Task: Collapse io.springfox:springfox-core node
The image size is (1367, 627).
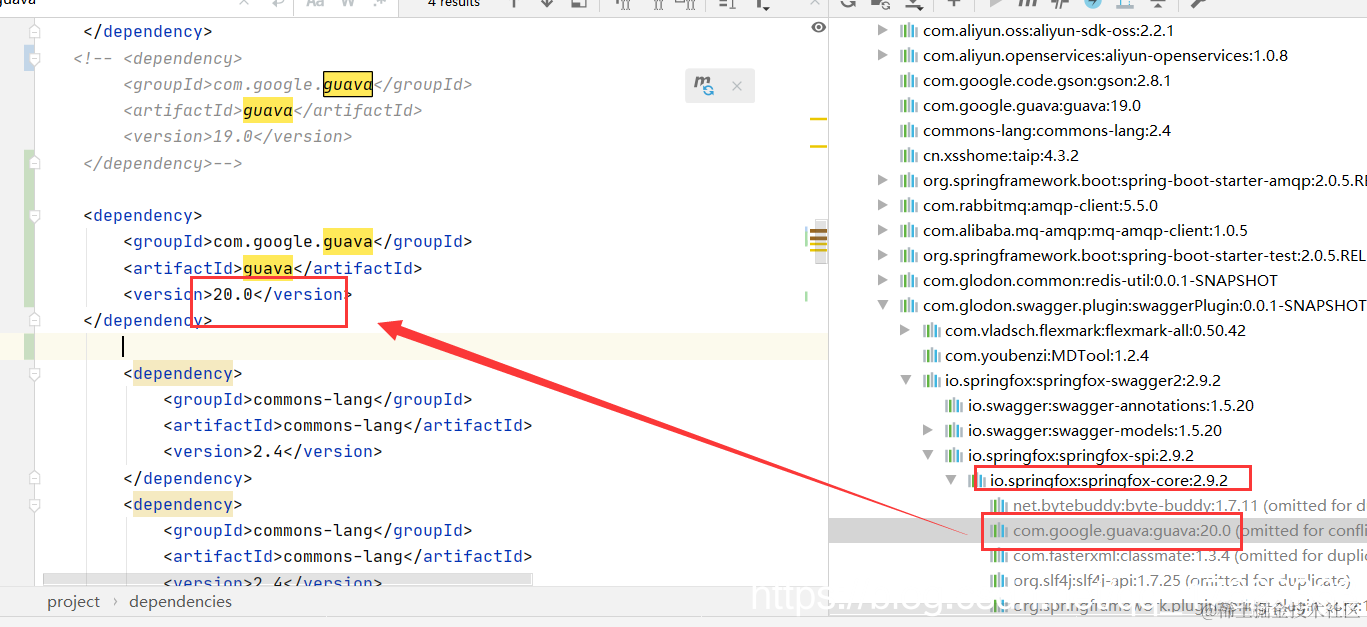Action: (951, 481)
